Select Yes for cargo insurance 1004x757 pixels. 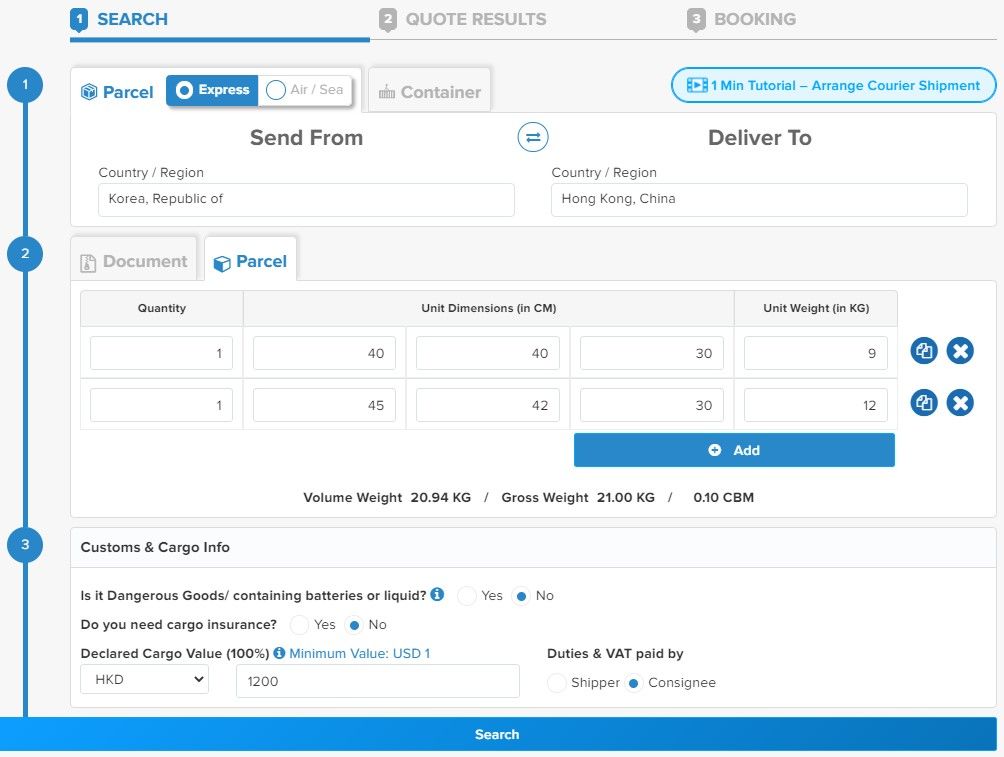299,625
